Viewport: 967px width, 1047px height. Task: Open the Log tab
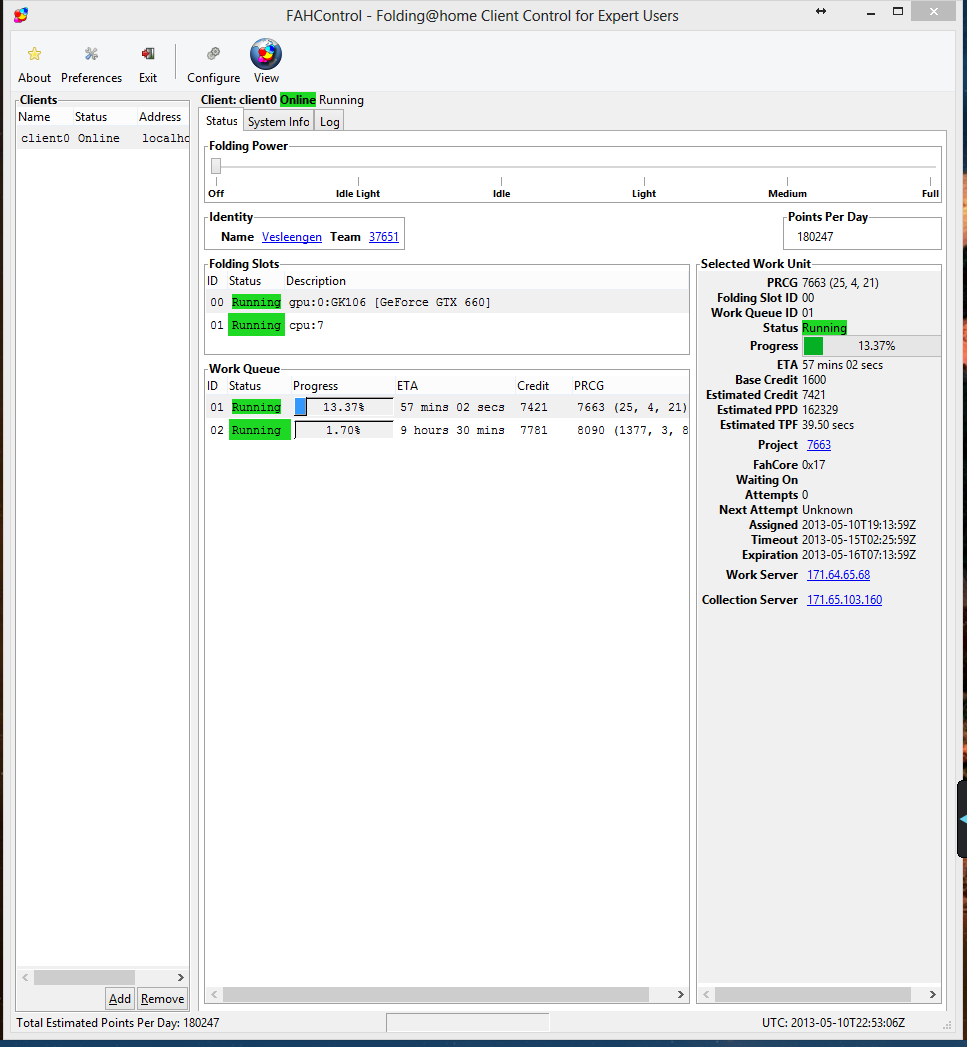329,122
